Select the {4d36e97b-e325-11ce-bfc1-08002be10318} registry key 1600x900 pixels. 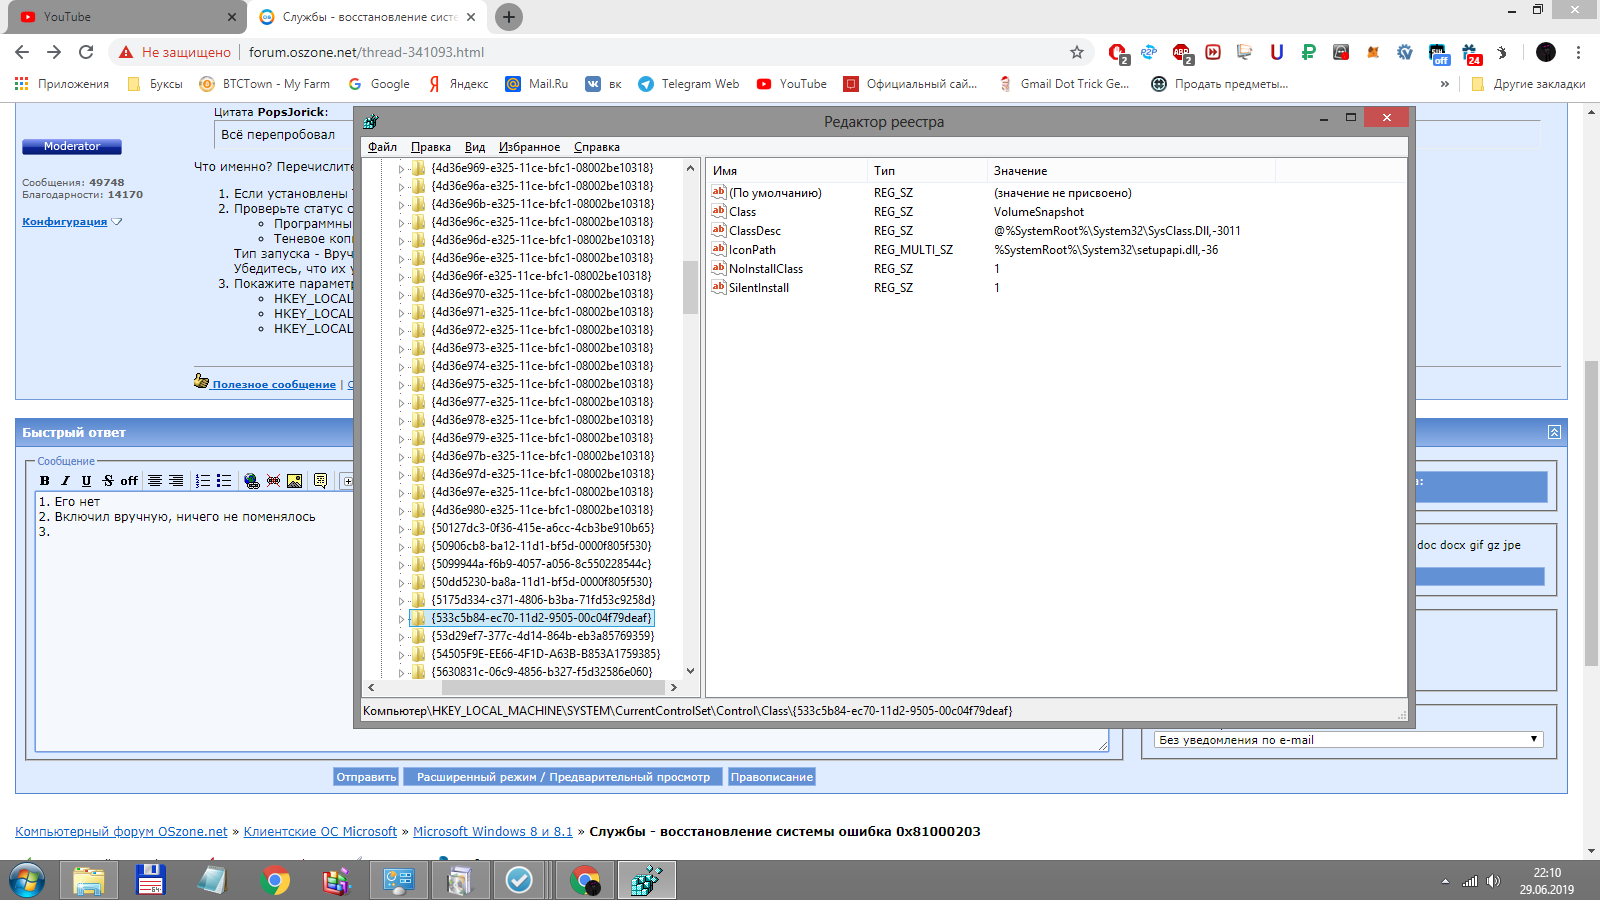point(542,456)
